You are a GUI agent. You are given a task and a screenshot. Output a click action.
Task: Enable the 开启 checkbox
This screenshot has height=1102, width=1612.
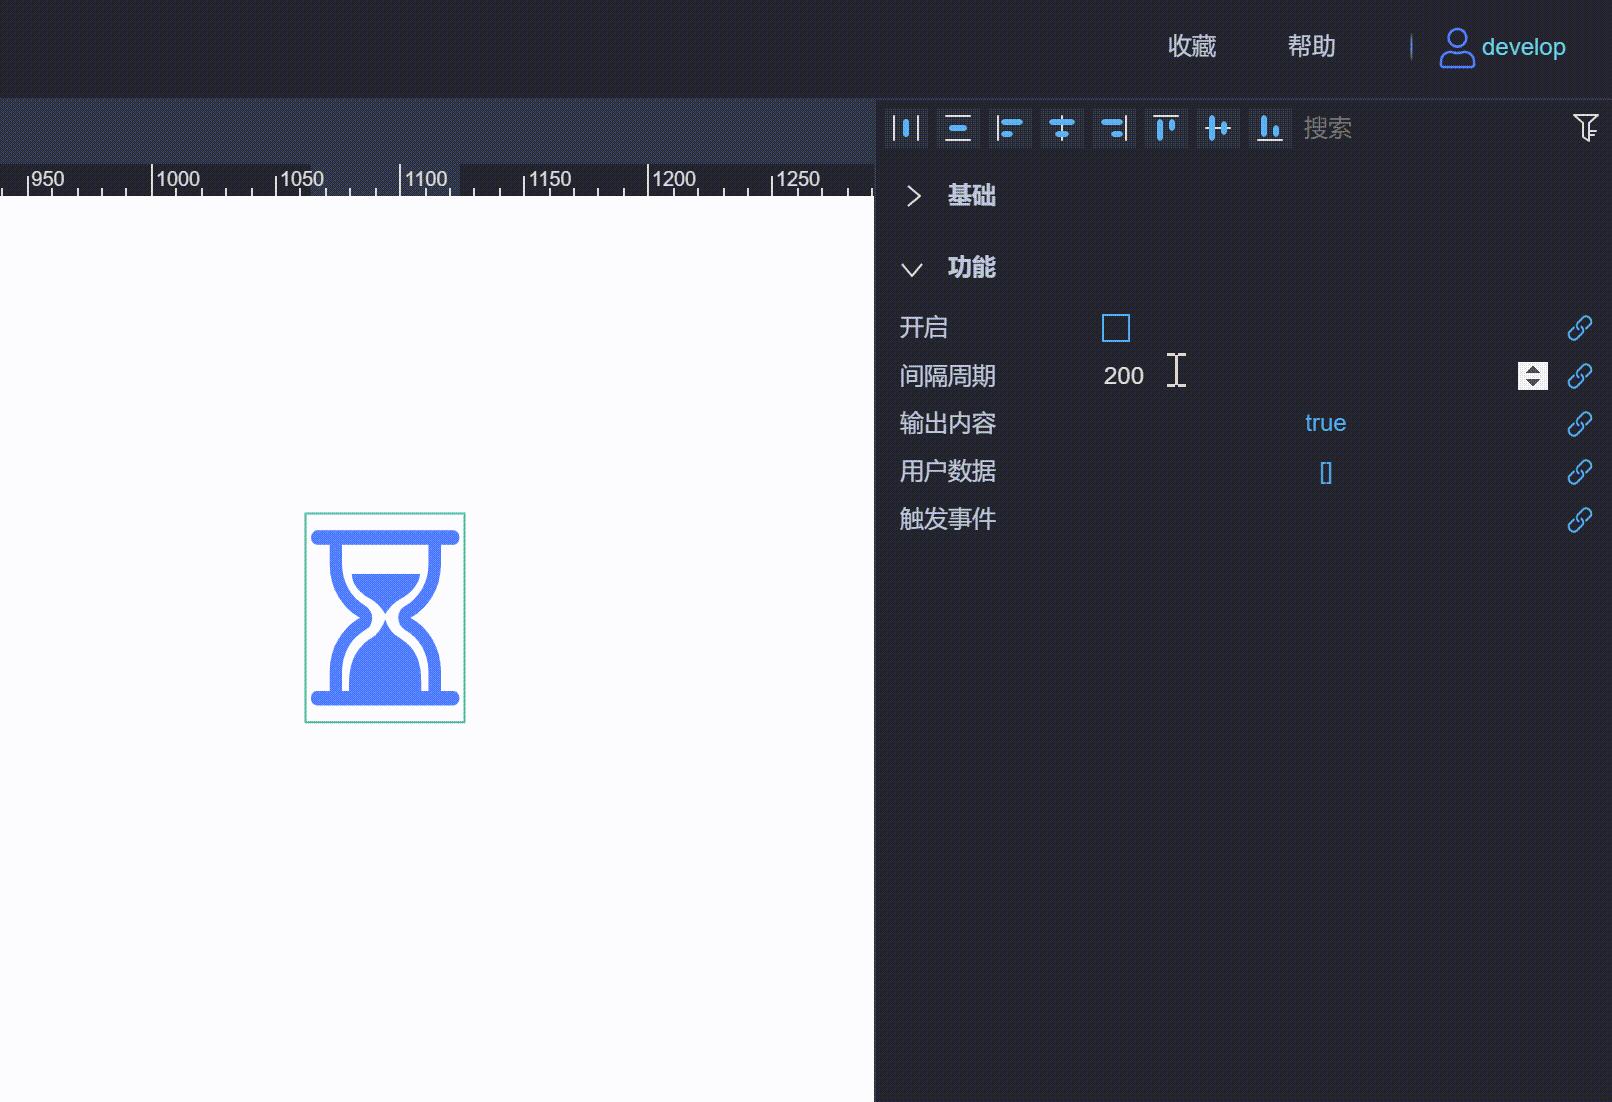pos(1115,327)
